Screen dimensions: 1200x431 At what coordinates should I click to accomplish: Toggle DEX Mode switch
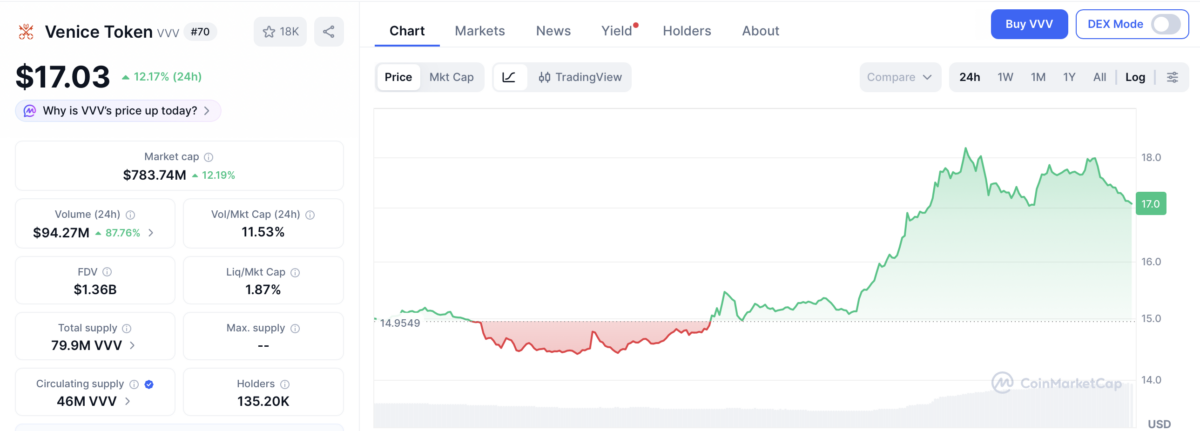pos(1165,24)
